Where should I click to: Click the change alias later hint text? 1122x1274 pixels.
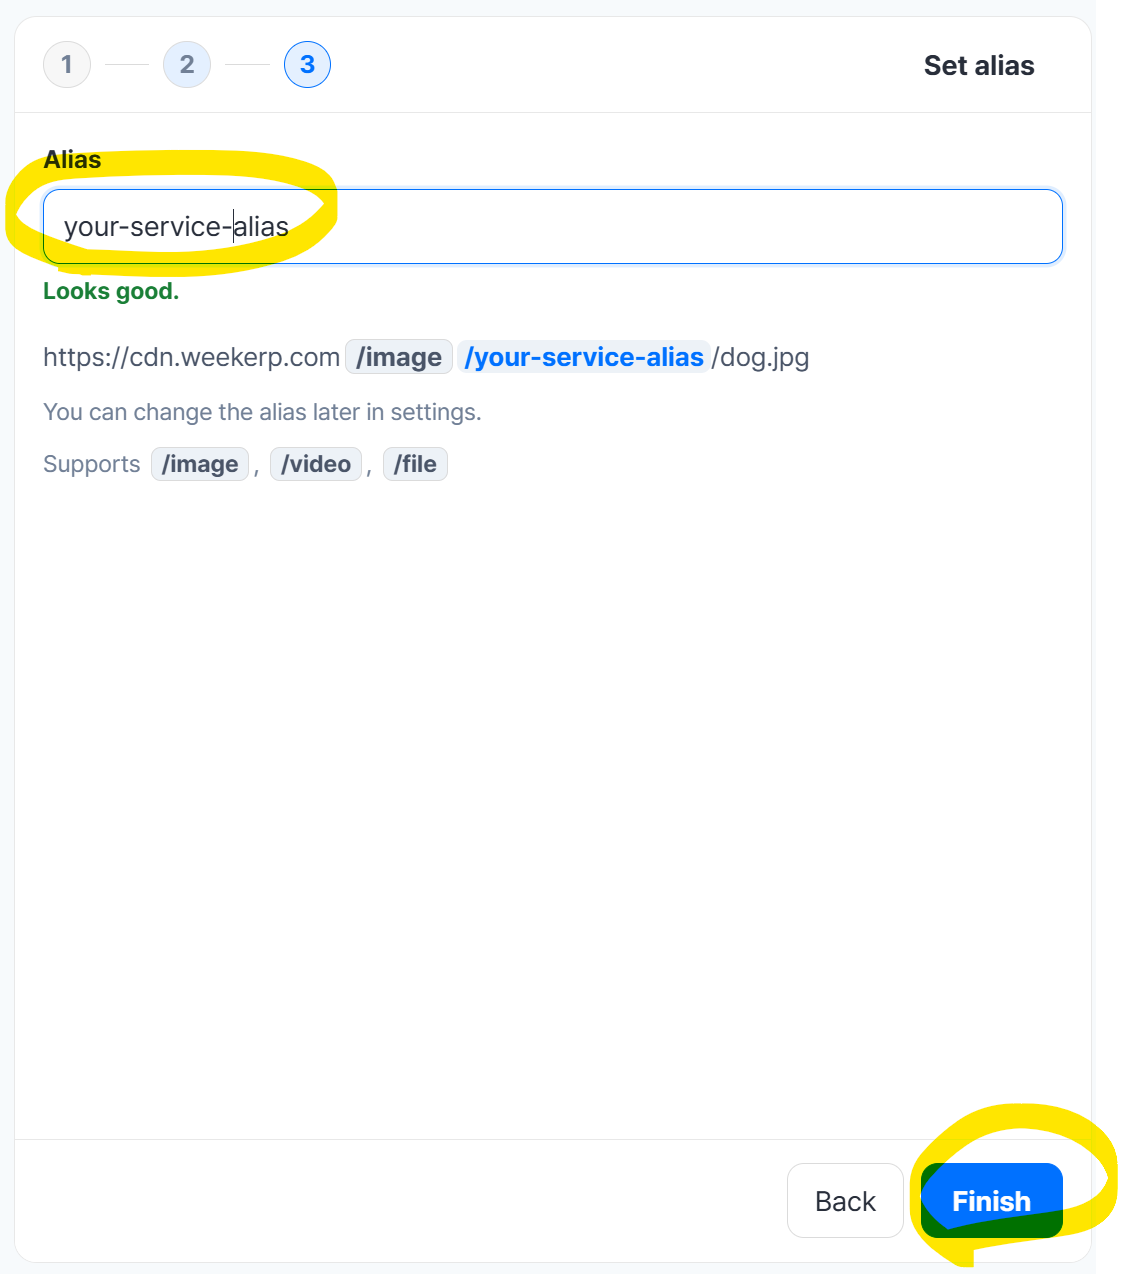[x=262, y=412]
